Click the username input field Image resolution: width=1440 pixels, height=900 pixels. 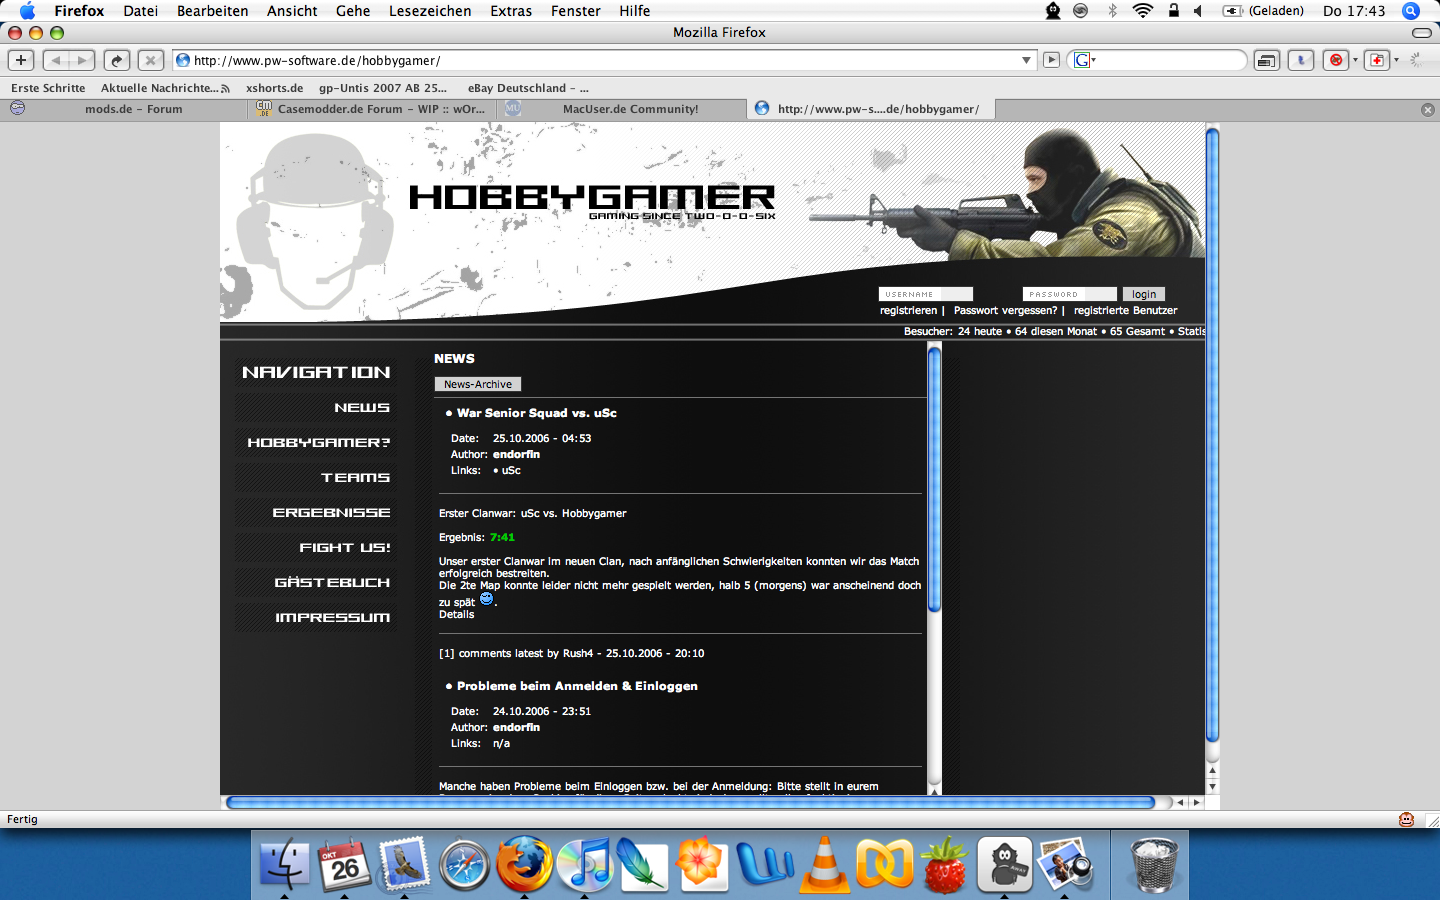925,294
